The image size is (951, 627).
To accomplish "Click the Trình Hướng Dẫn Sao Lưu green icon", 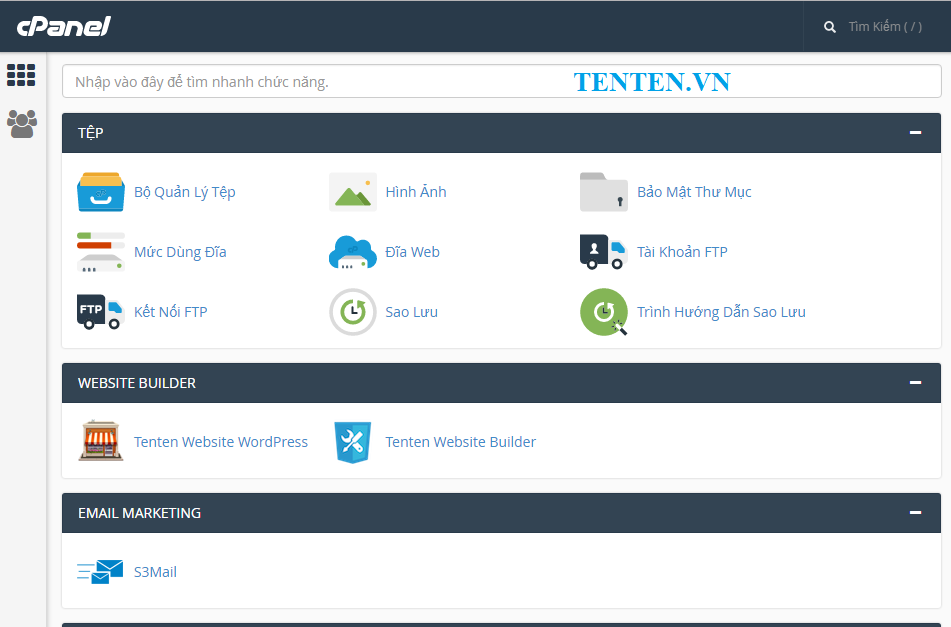I will tap(603, 312).
